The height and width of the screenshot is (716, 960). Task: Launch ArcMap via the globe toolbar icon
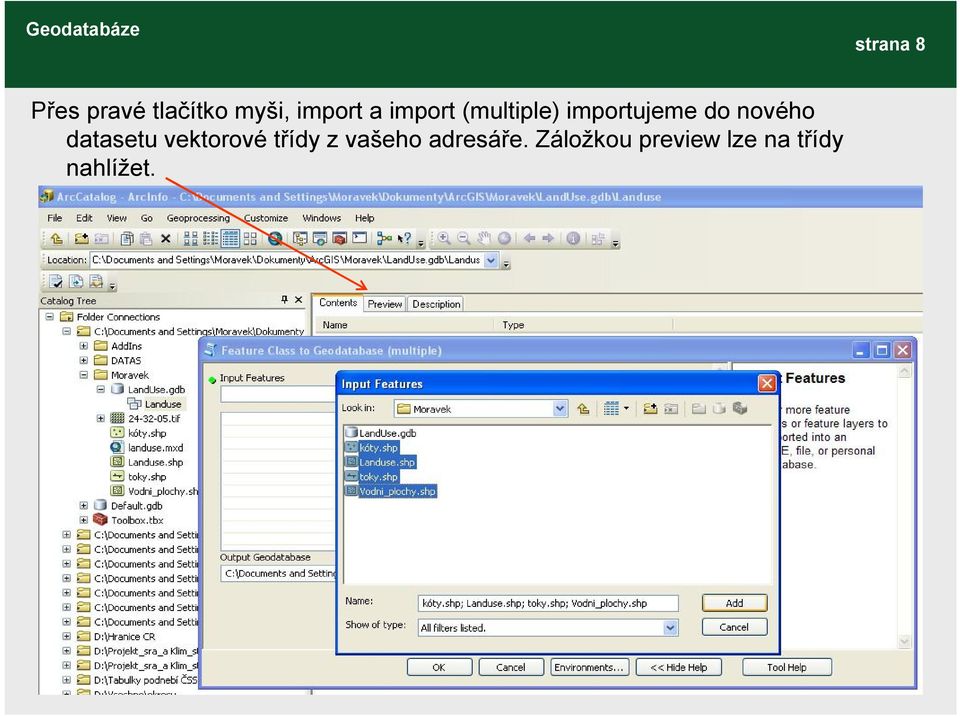tap(275, 239)
